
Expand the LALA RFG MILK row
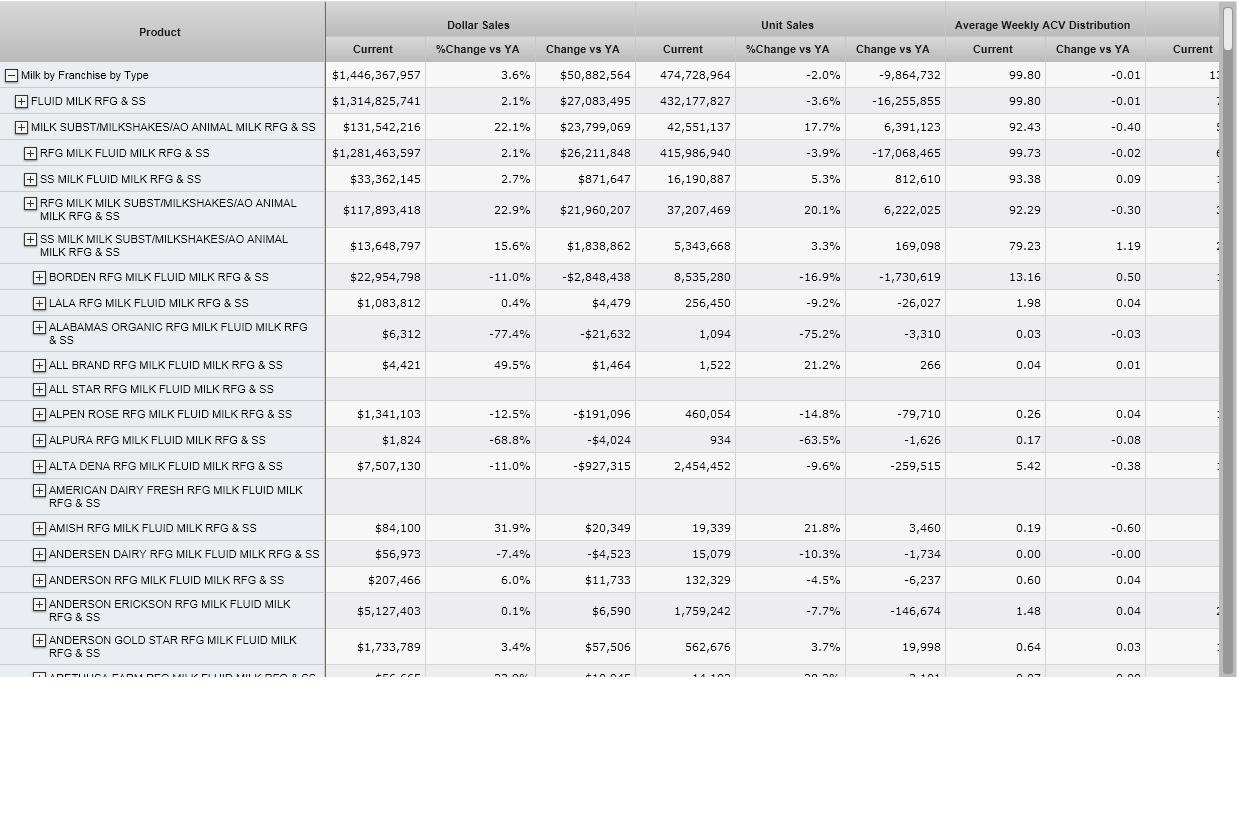pyautogui.click(x=39, y=304)
